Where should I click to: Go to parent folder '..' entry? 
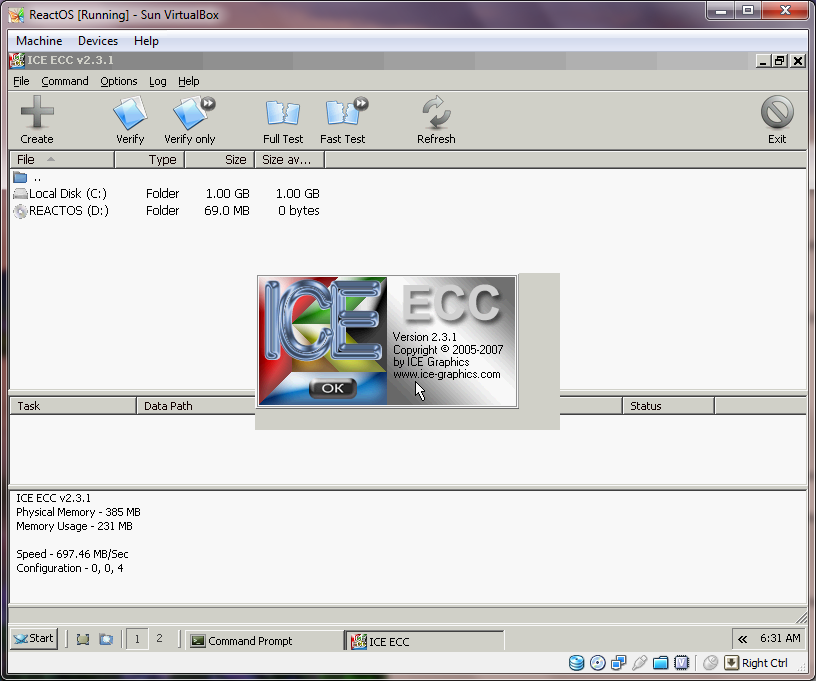(x=36, y=177)
